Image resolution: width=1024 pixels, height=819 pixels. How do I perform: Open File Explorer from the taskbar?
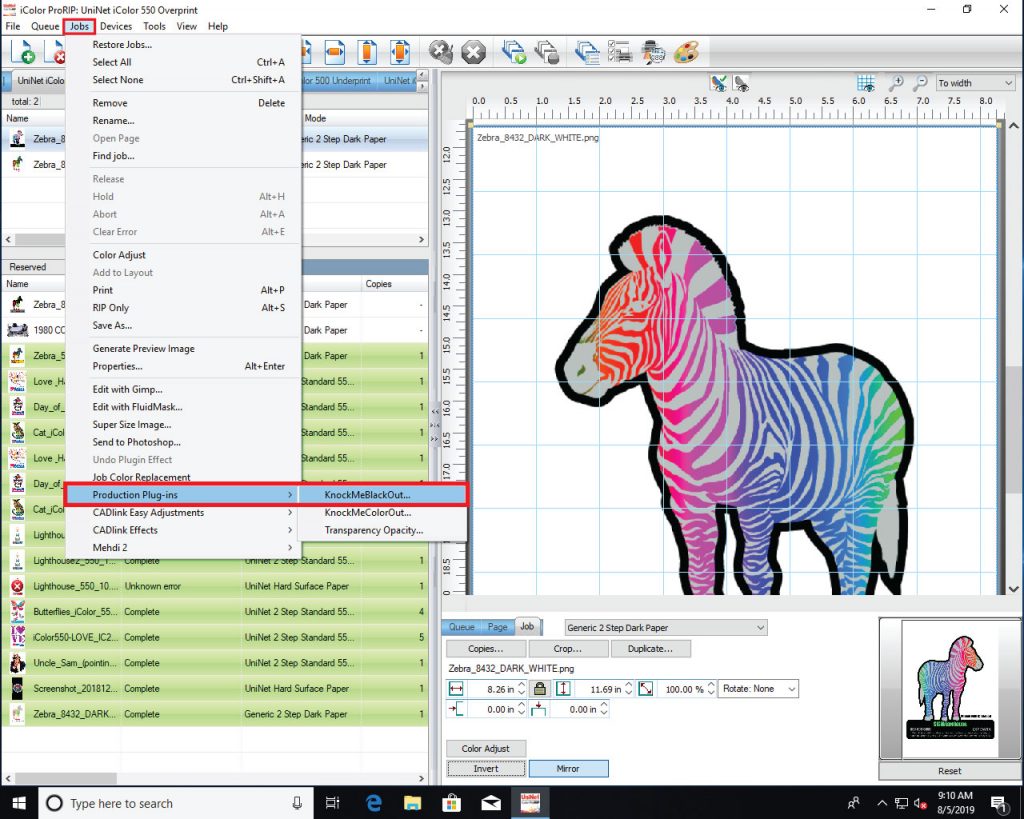pyautogui.click(x=413, y=803)
